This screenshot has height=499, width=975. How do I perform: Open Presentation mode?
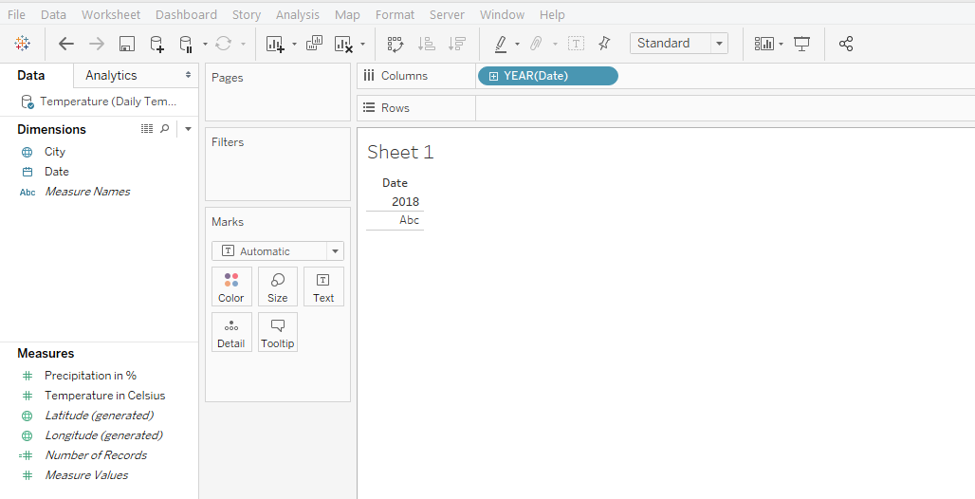pos(802,44)
